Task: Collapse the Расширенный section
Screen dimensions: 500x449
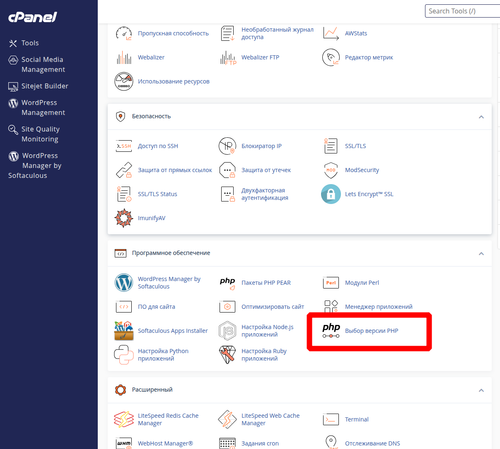Action: pyautogui.click(x=481, y=390)
